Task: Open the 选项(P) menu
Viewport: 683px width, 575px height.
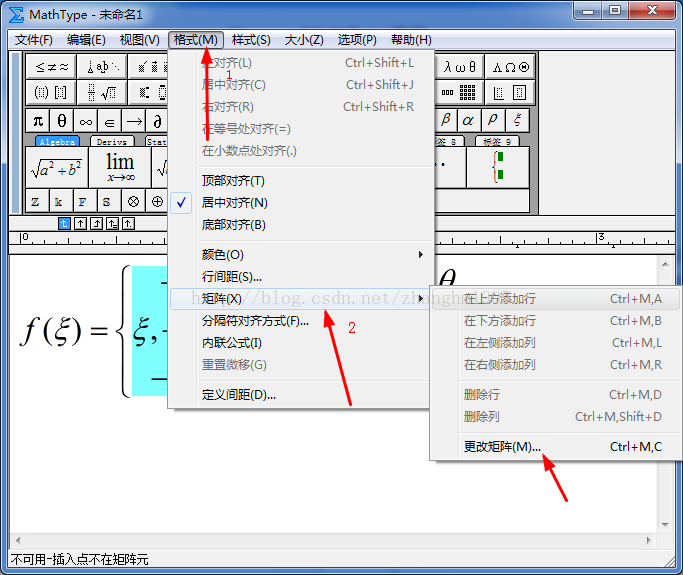Action: point(357,40)
